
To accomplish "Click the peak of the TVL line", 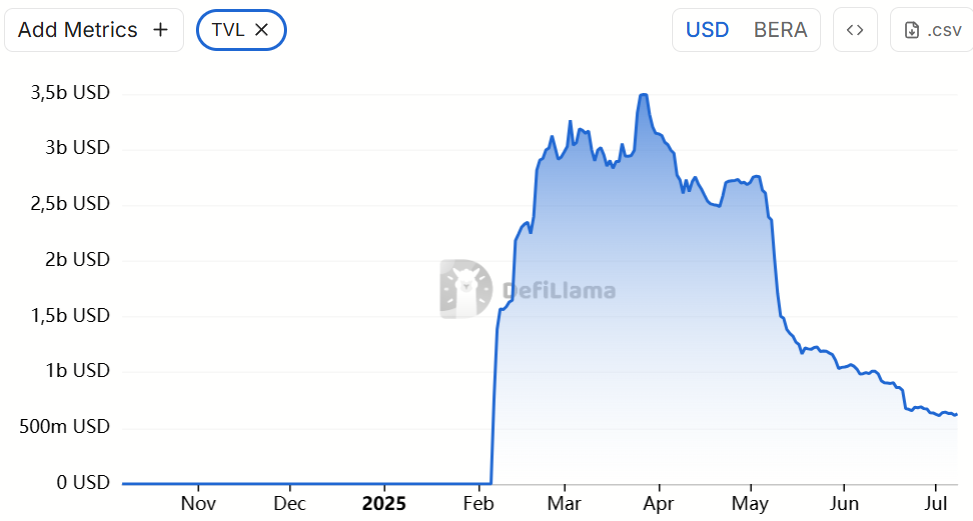I will tap(643, 95).
